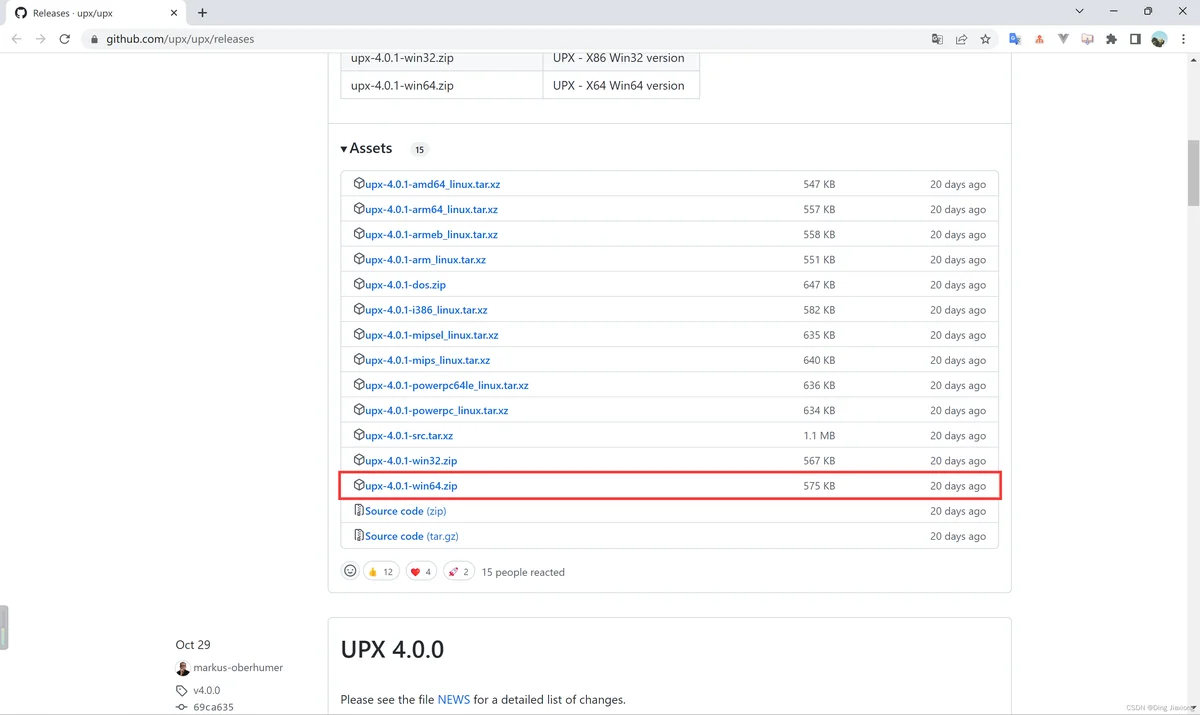Open the NEWS file link
1200x715 pixels.
point(453,700)
